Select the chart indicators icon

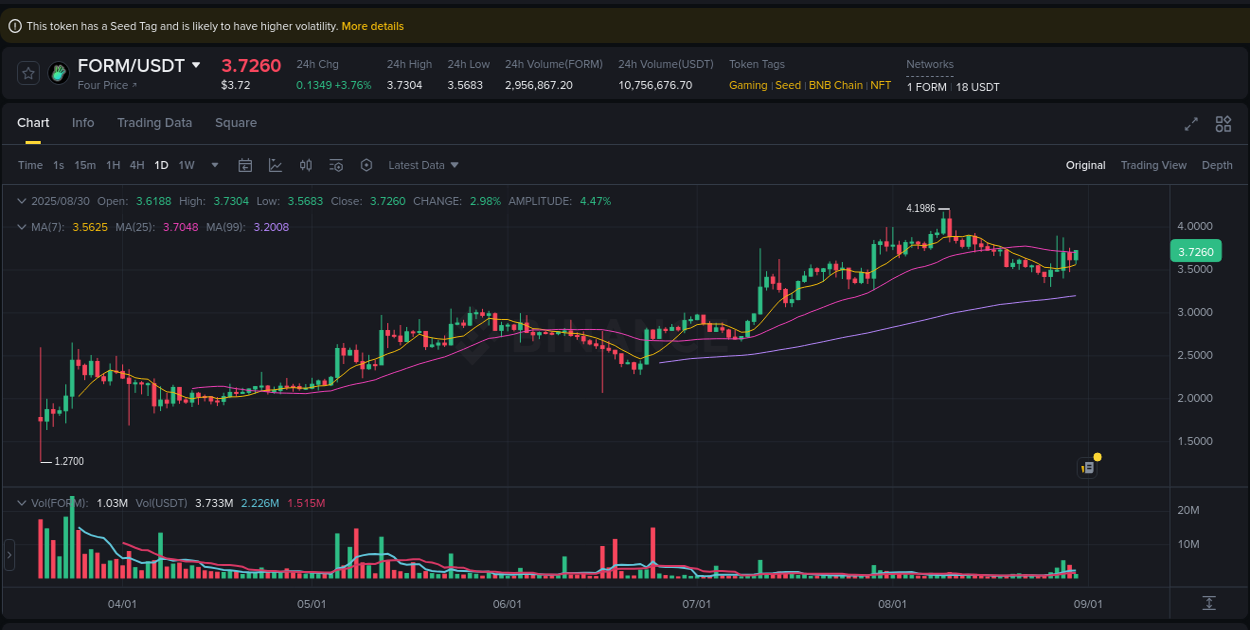click(x=275, y=165)
